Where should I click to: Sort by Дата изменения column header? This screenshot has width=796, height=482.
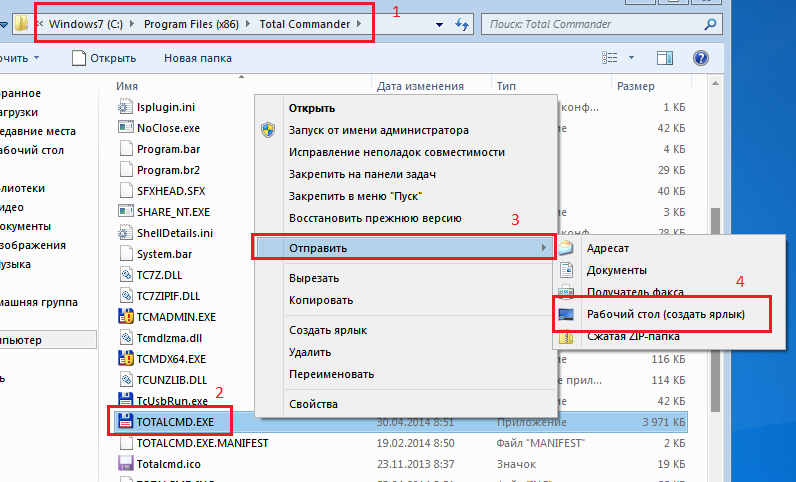pos(420,86)
